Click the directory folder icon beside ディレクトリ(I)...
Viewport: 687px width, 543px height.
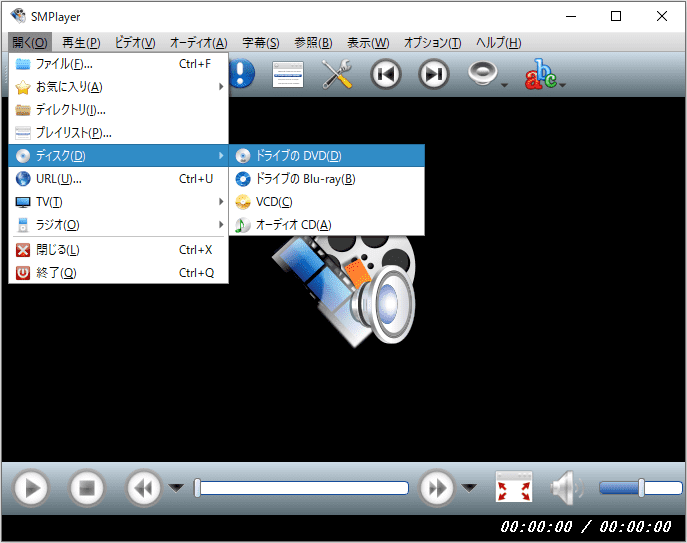pos(23,110)
